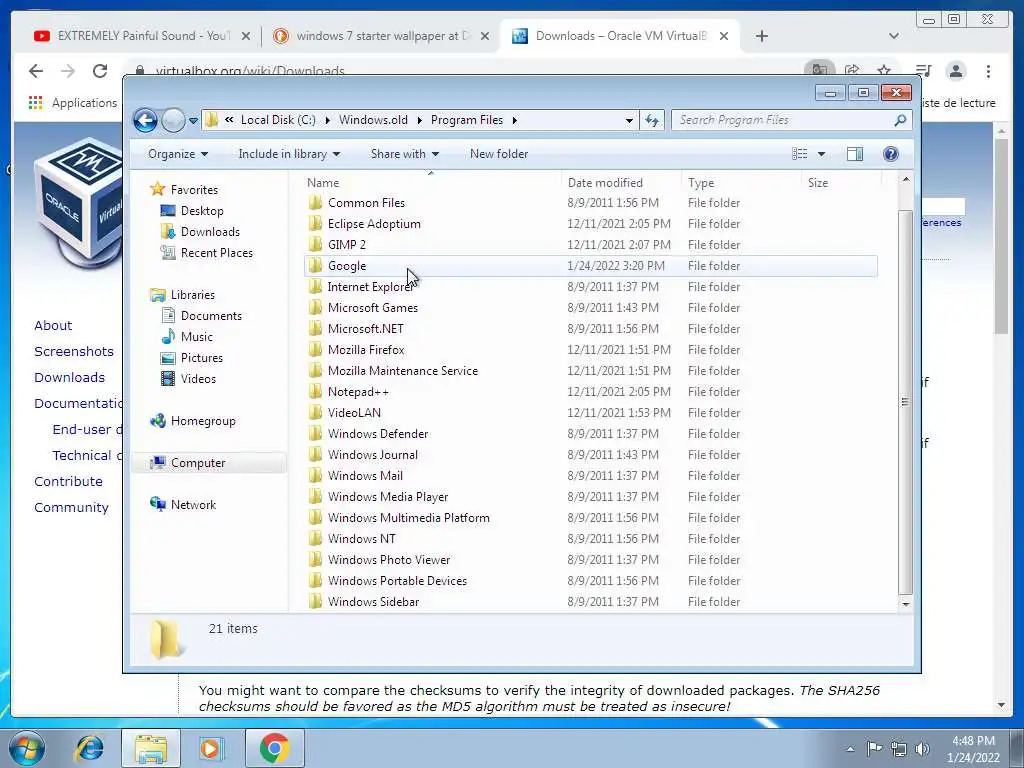Viewport: 1024px width, 768px height.
Task: Select the Mozilla Firefox folder icon
Action: [315, 350]
